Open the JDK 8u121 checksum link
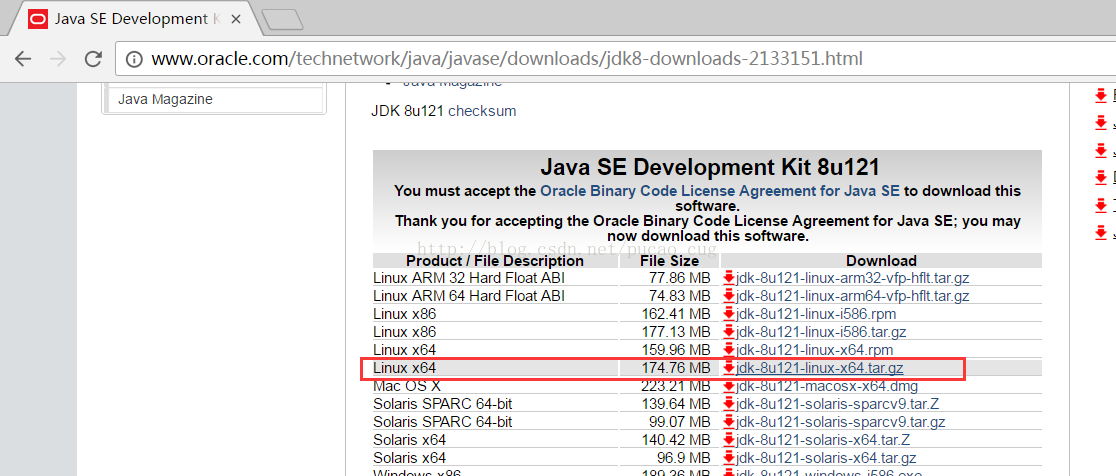This screenshot has width=1116, height=476. [482, 111]
